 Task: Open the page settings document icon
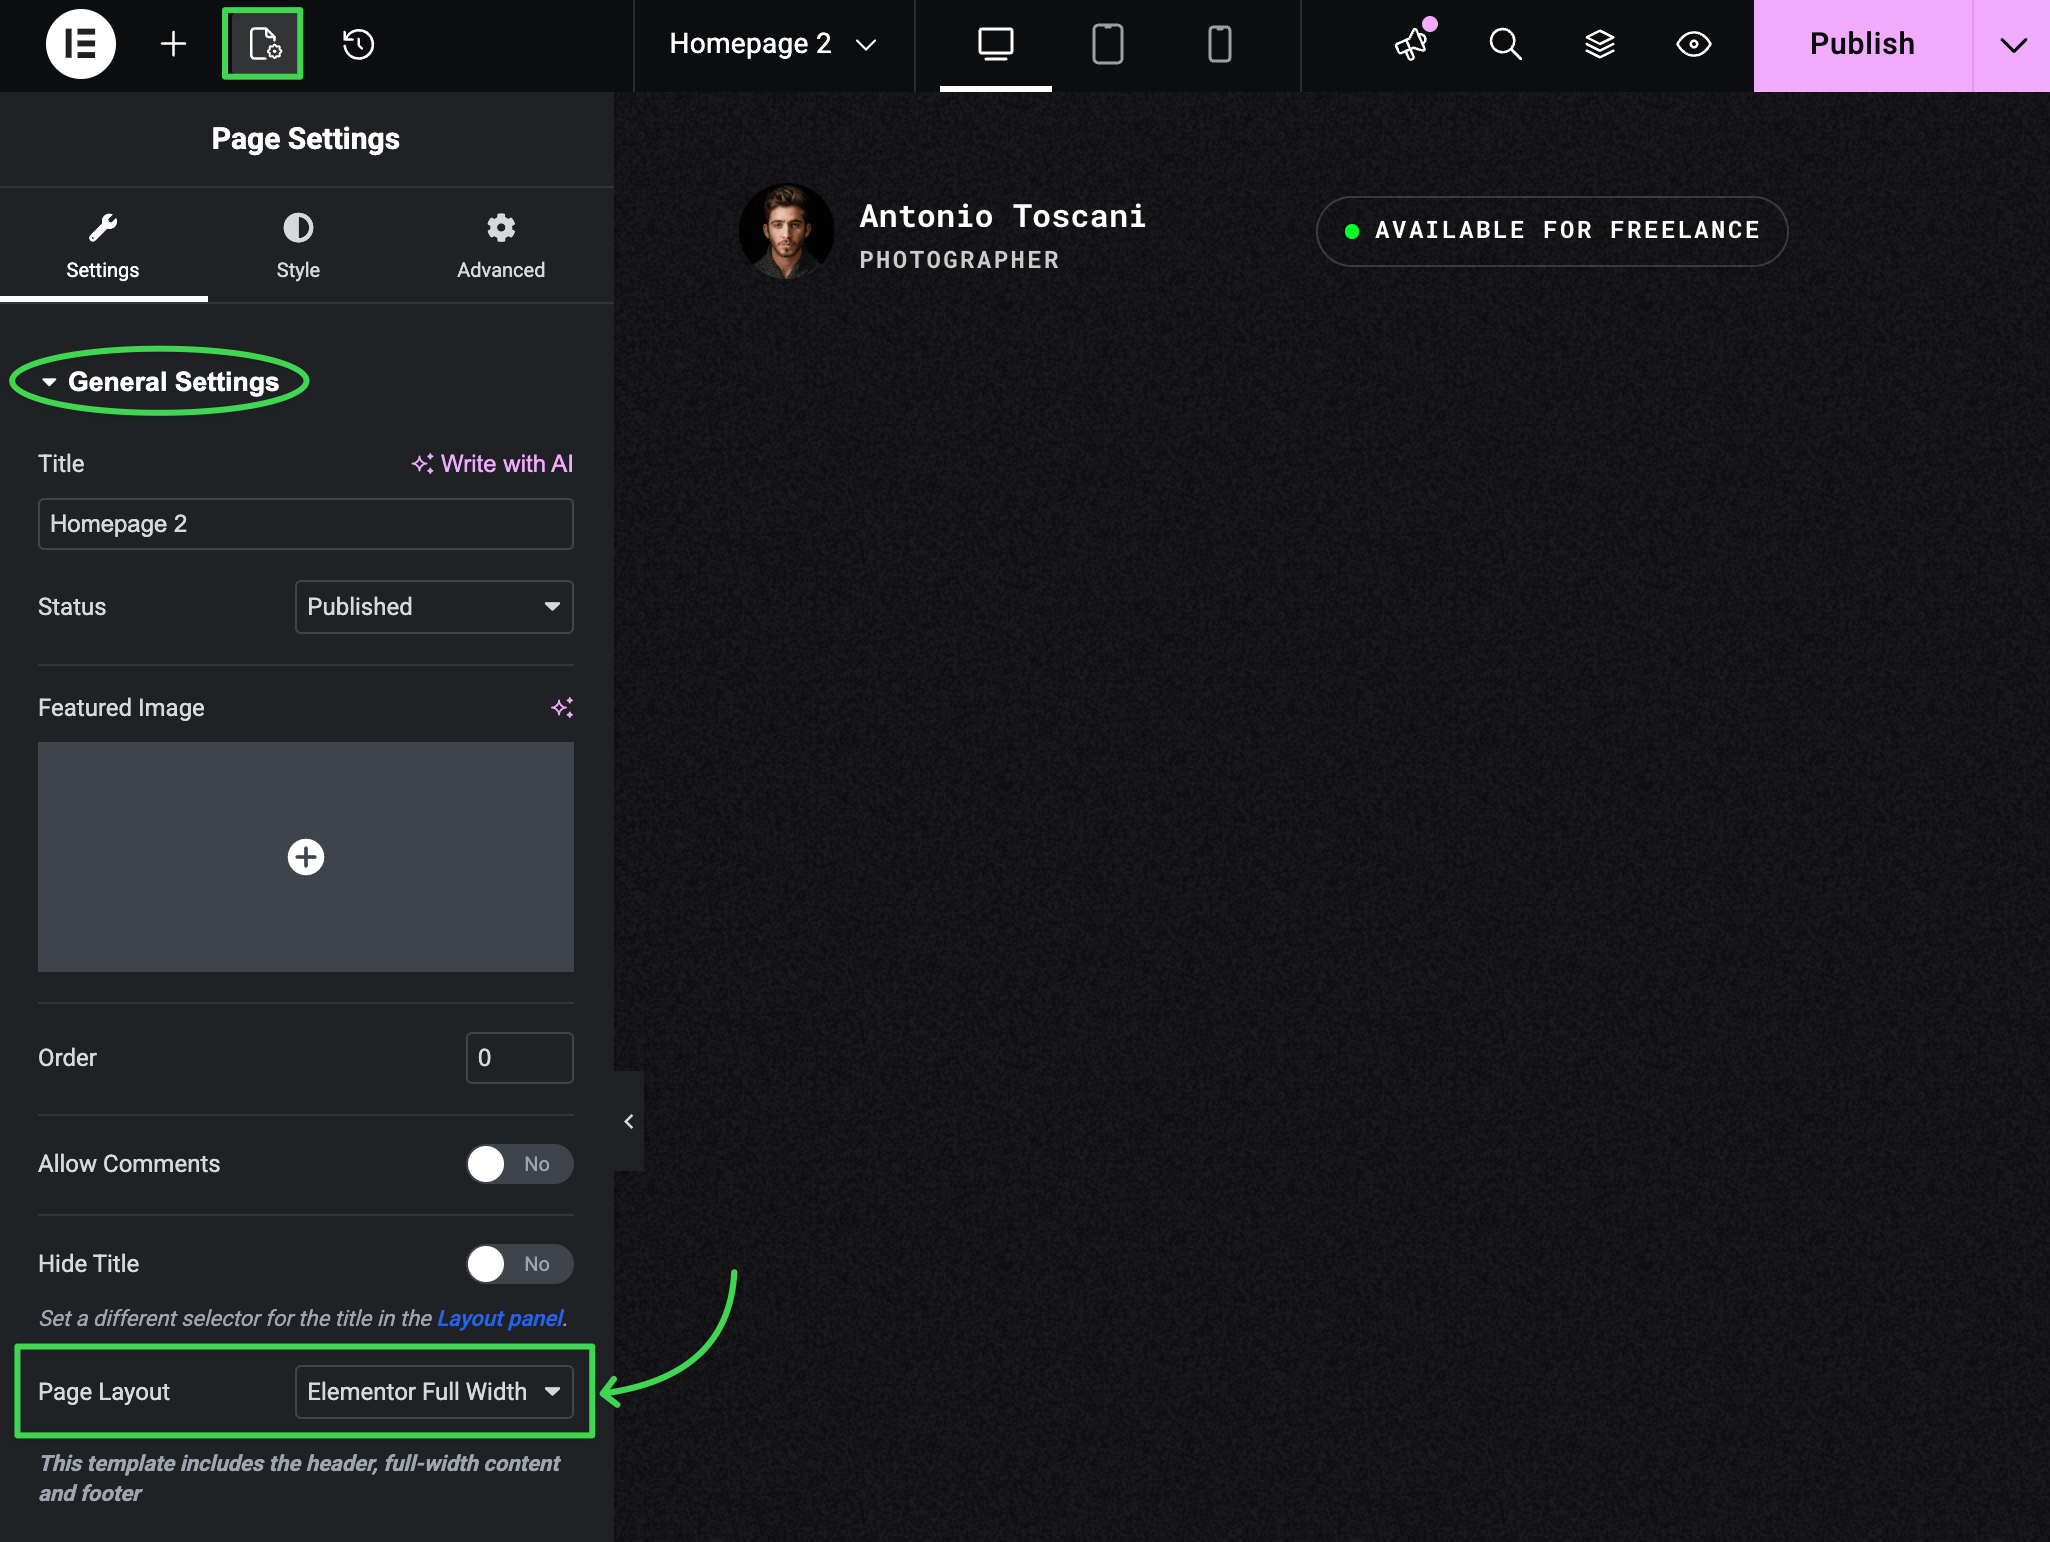pyautogui.click(x=263, y=44)
